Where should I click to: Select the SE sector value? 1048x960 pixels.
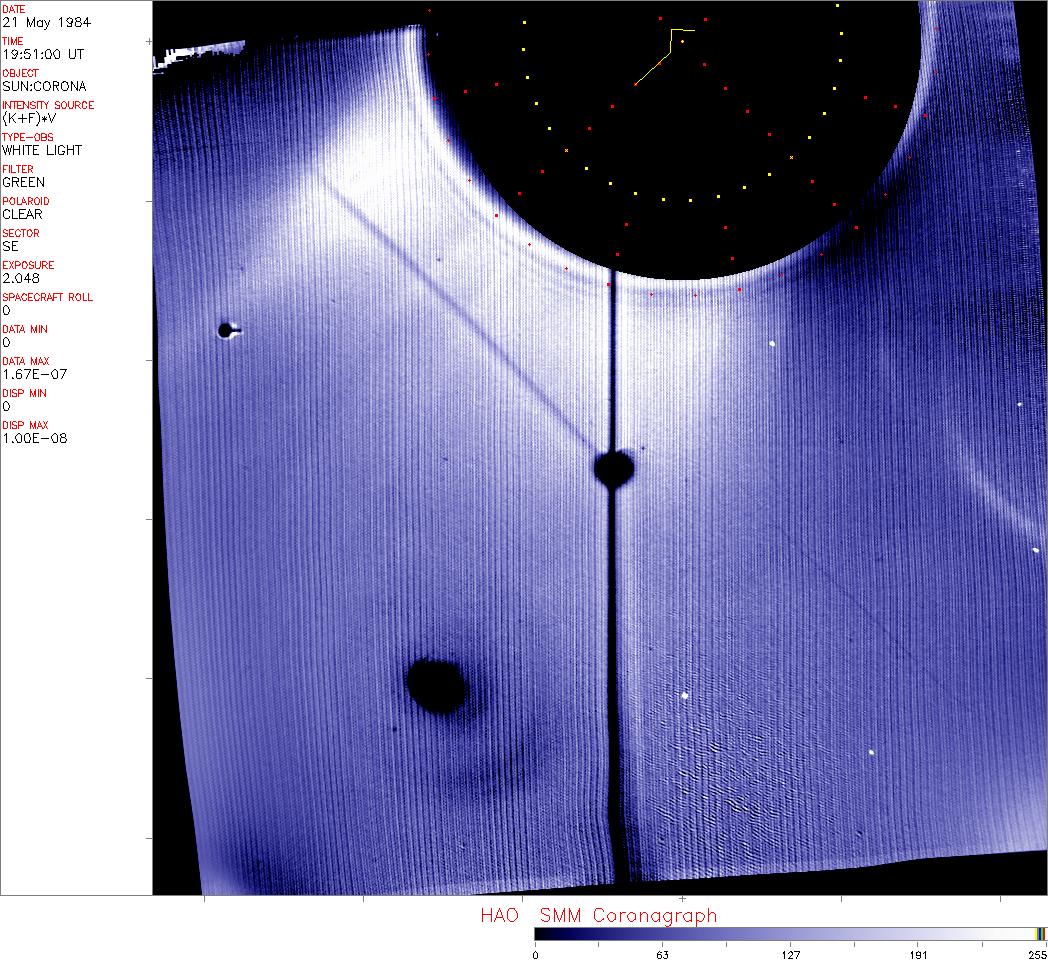coord(10,246)
